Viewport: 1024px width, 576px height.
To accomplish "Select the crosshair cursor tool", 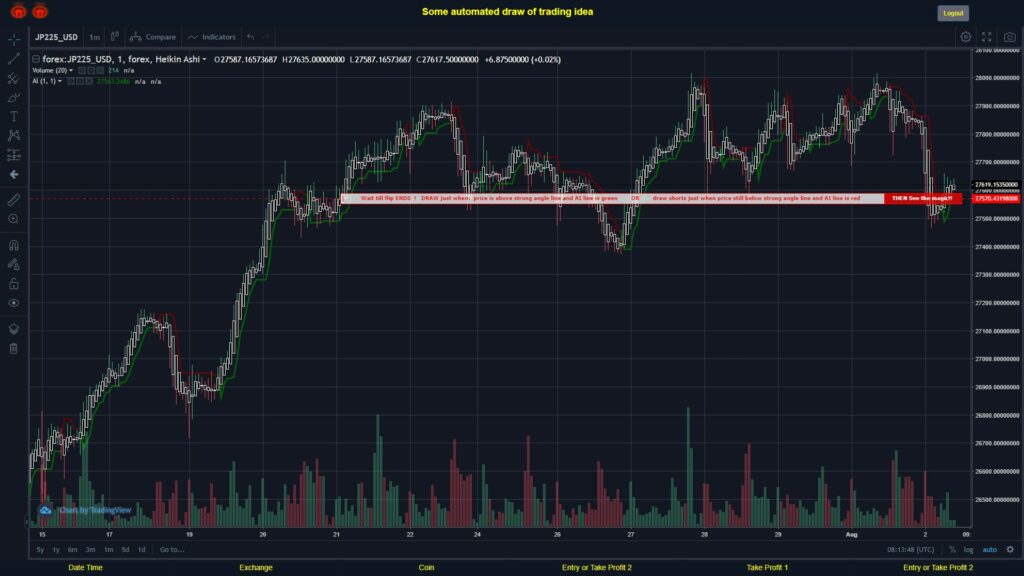I will [x=14, y=40].
